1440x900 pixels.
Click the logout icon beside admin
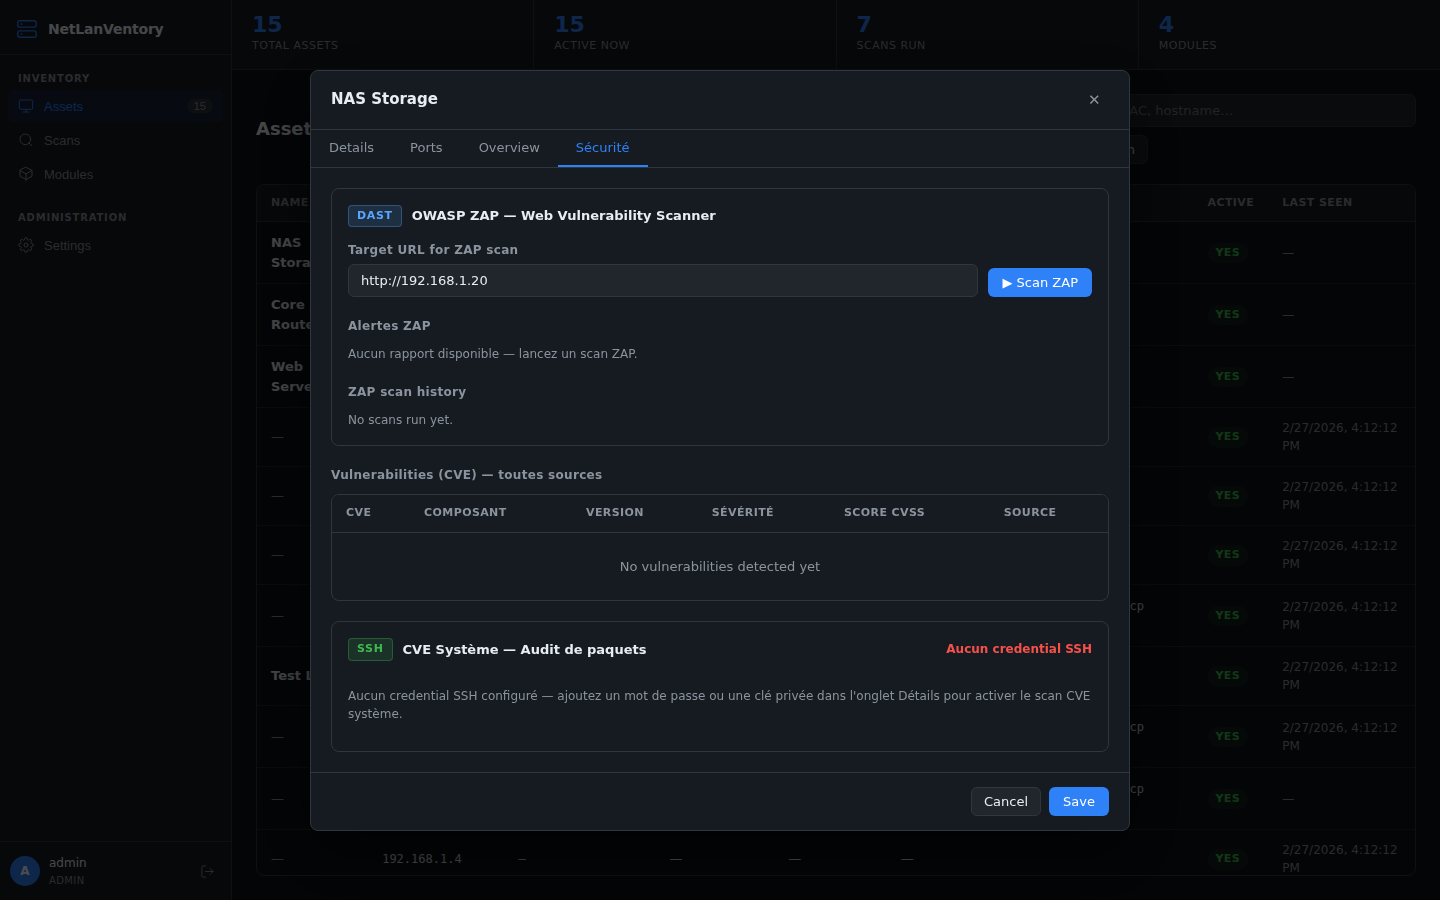tap(208, 871)
